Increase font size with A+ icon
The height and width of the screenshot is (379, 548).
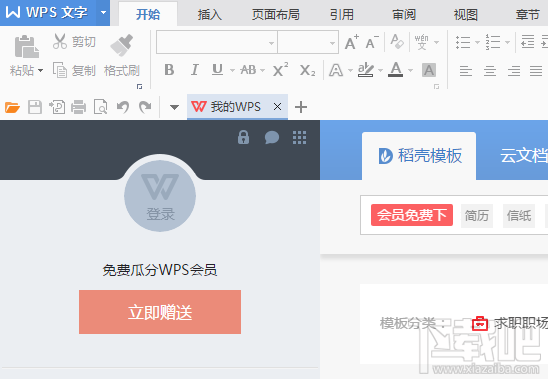pos(352,42)
